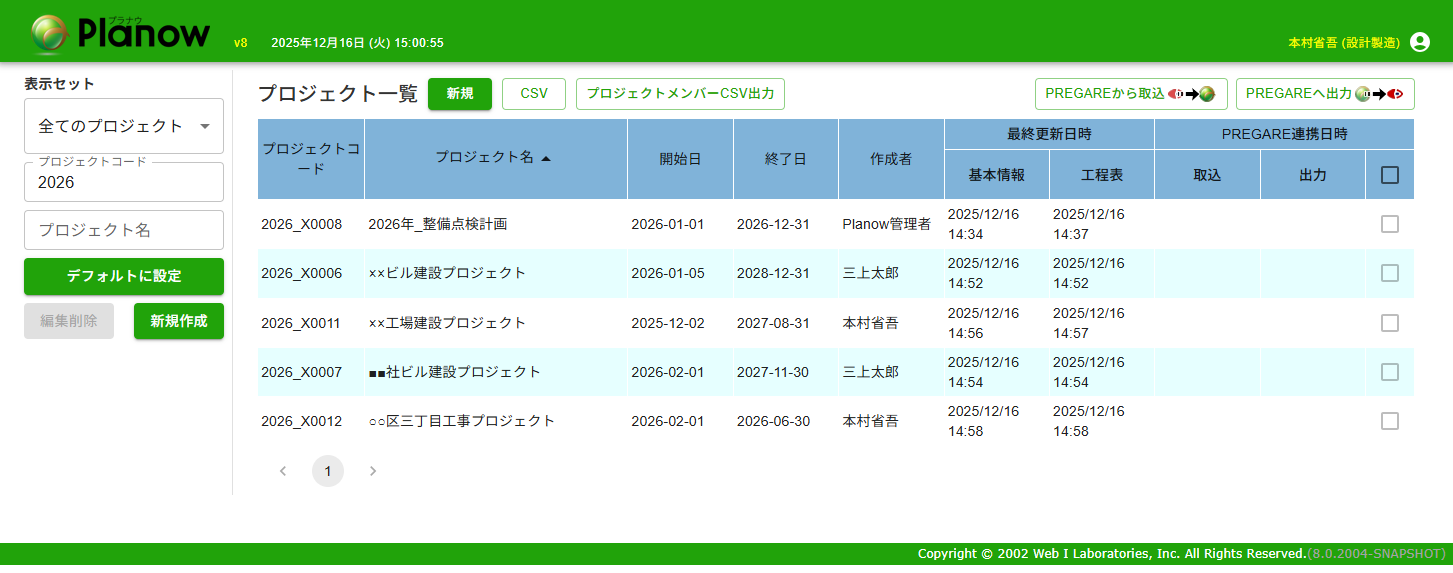1453x573 pixels.
Task: Export the list with CSV button
Action: [x=534, y=94]
